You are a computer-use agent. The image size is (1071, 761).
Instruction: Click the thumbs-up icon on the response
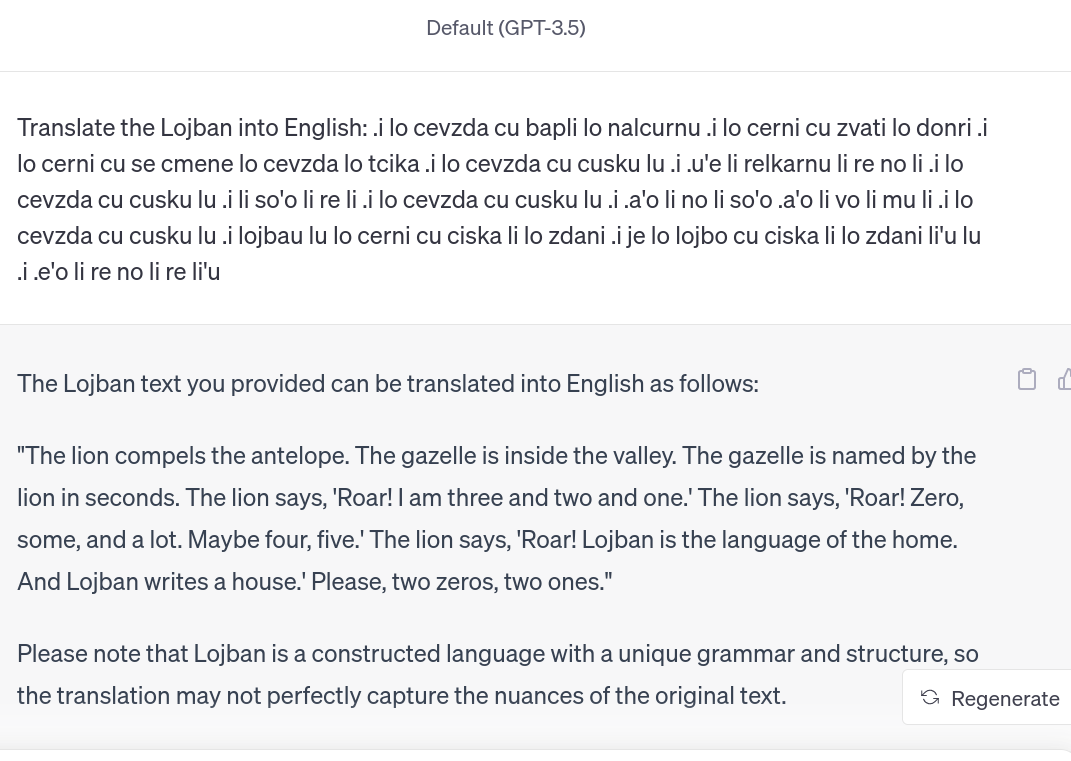pyautogui.click(x=1064, y=379)
